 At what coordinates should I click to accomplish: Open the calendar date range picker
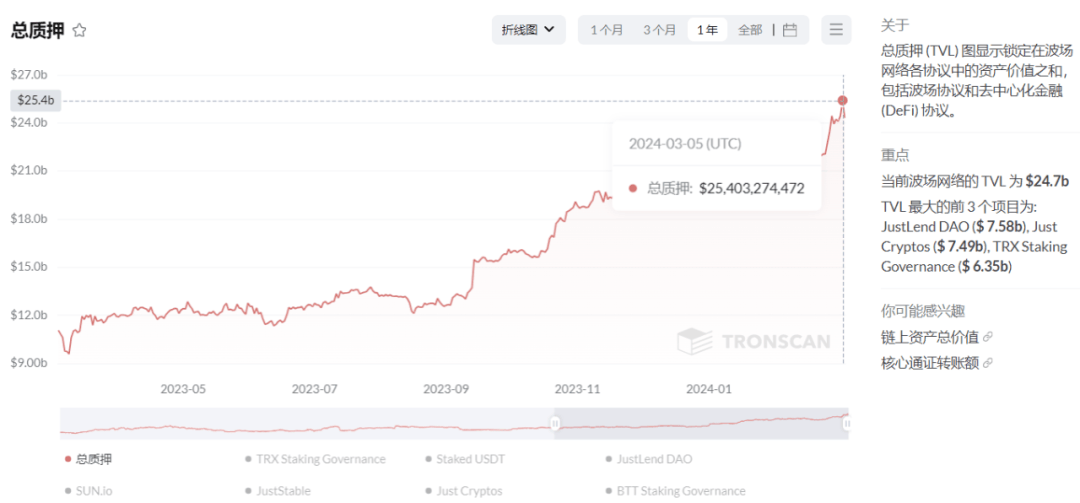(790, 30)
